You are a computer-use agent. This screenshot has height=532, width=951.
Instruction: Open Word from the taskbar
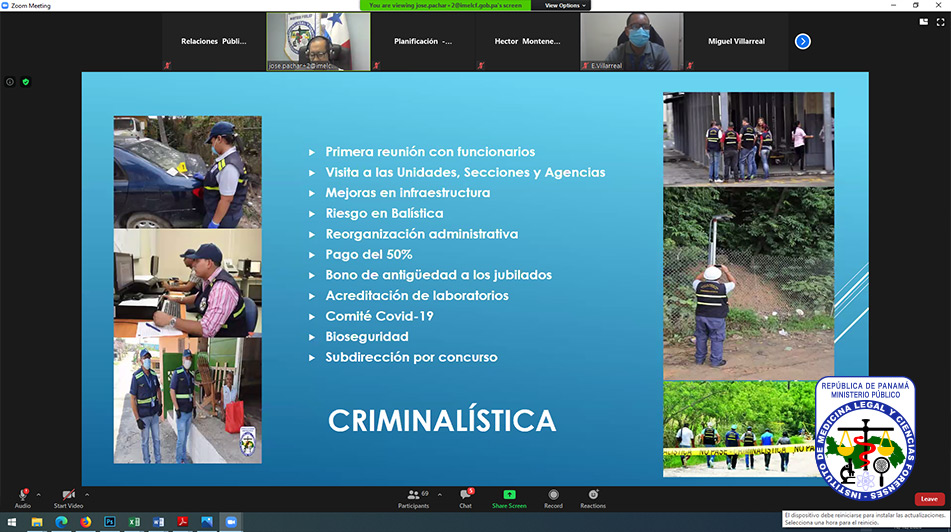coord(158,522)
